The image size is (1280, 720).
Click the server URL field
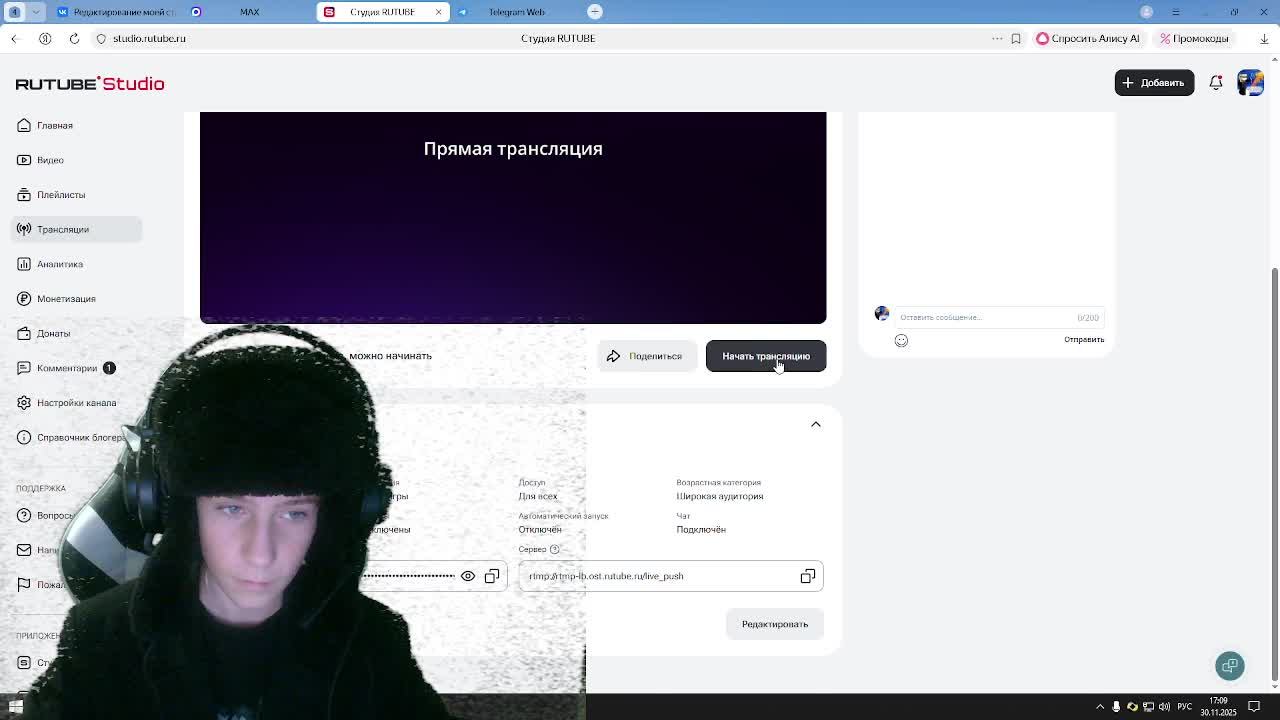[671, 576]
